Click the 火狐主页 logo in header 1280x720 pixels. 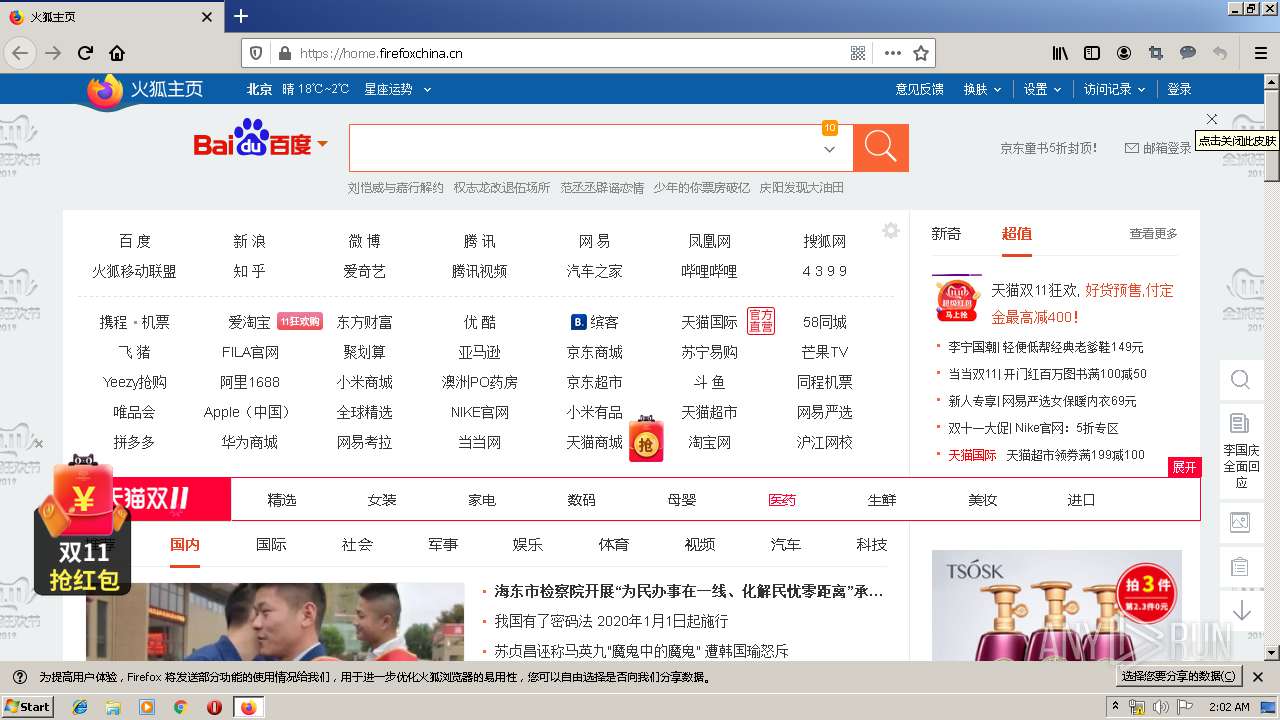(x=145, y=90)
